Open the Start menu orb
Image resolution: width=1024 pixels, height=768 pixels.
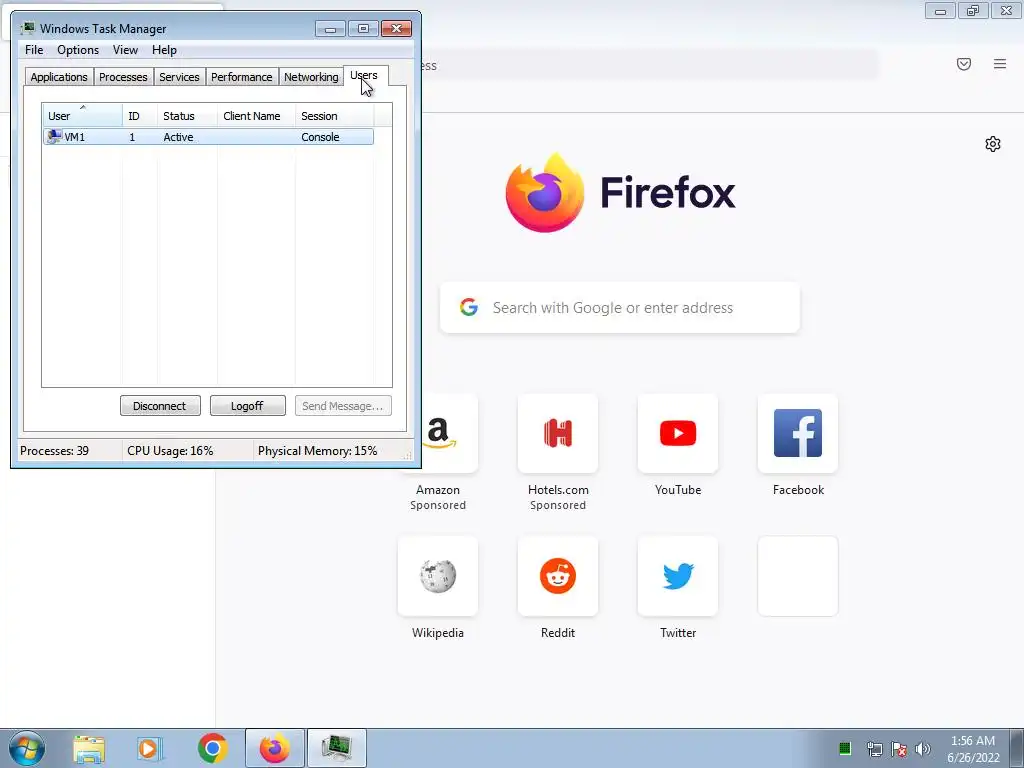27,748
